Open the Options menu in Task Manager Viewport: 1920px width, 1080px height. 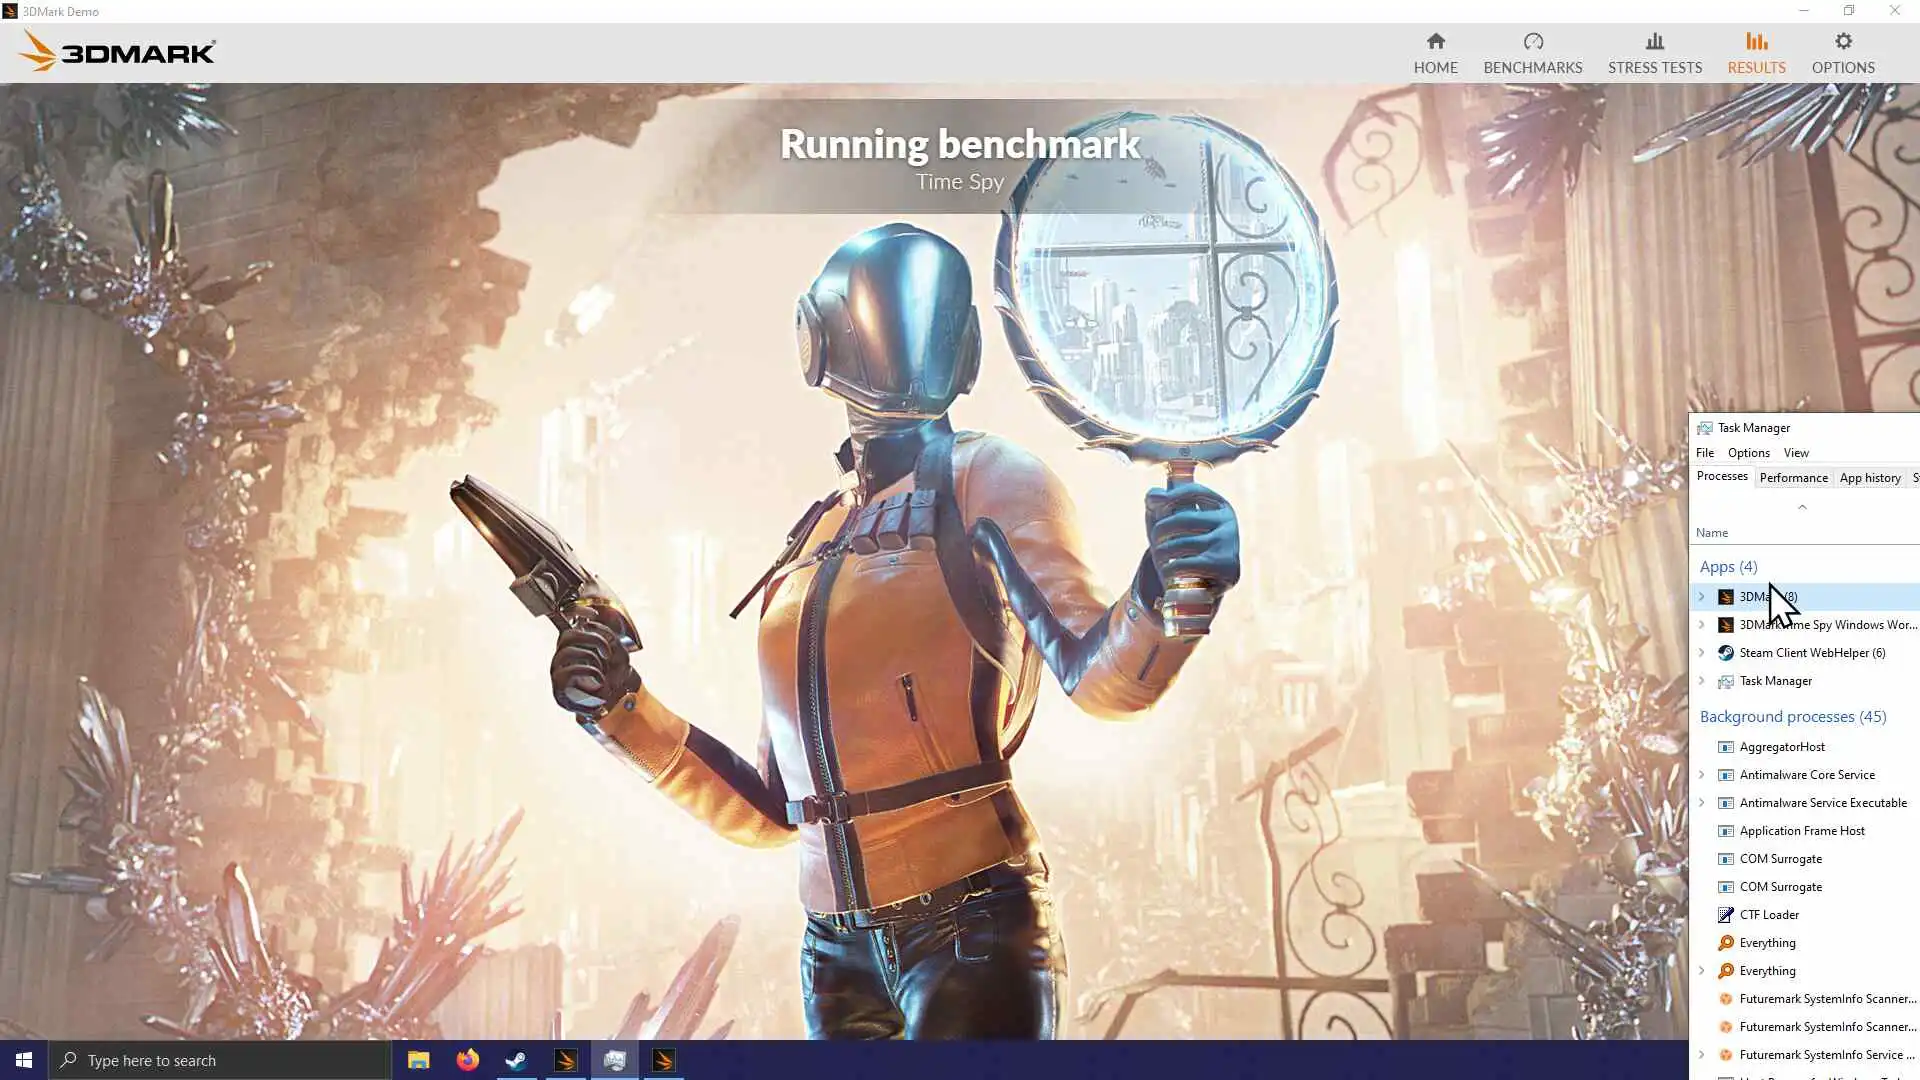[x=1748, y=453]
